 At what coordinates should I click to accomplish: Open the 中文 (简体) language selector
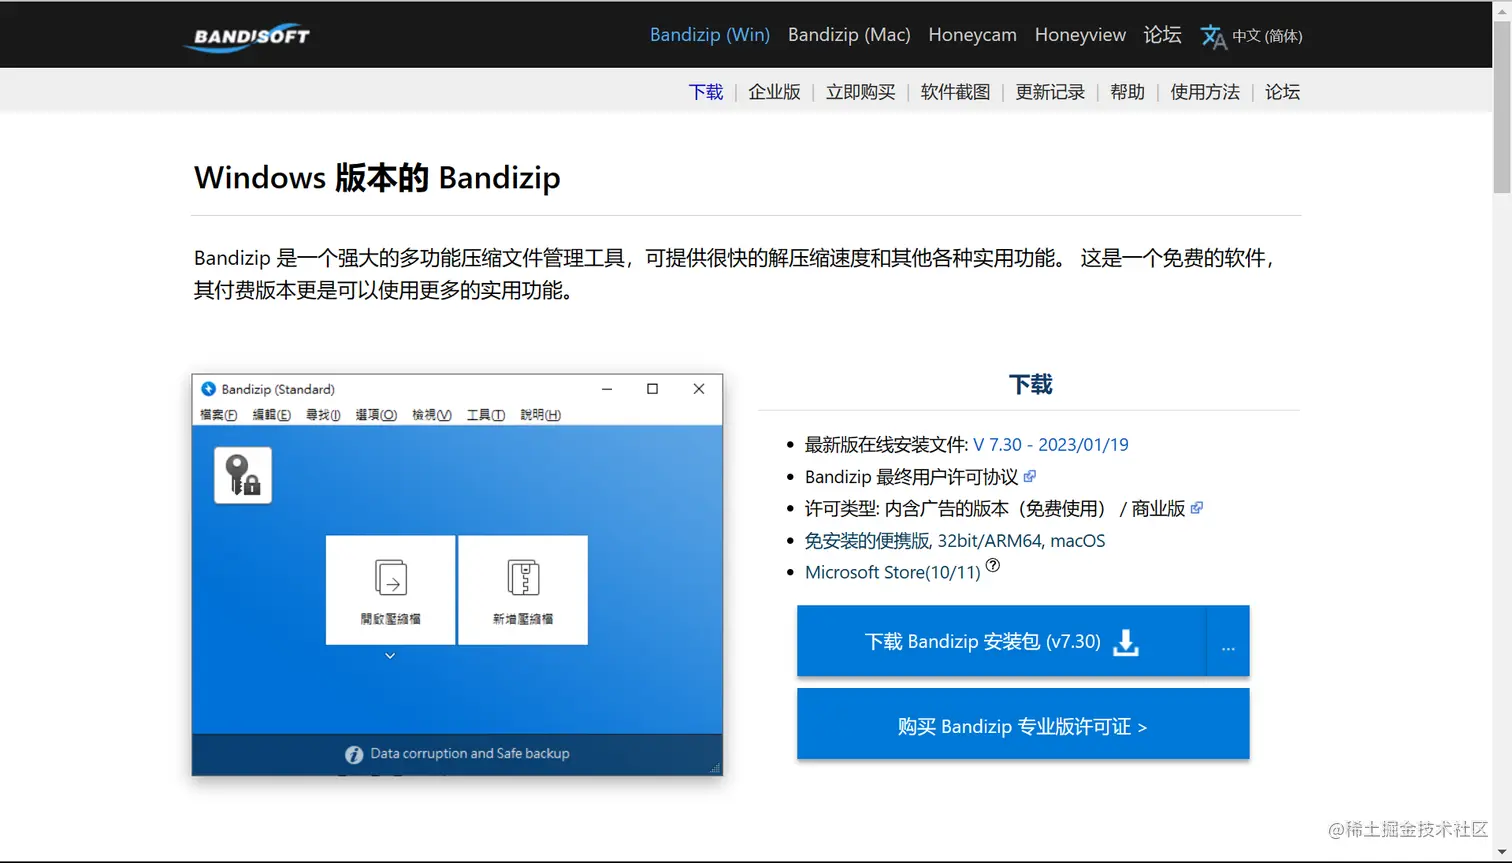pyautogui.click(x=1267, y=36)
